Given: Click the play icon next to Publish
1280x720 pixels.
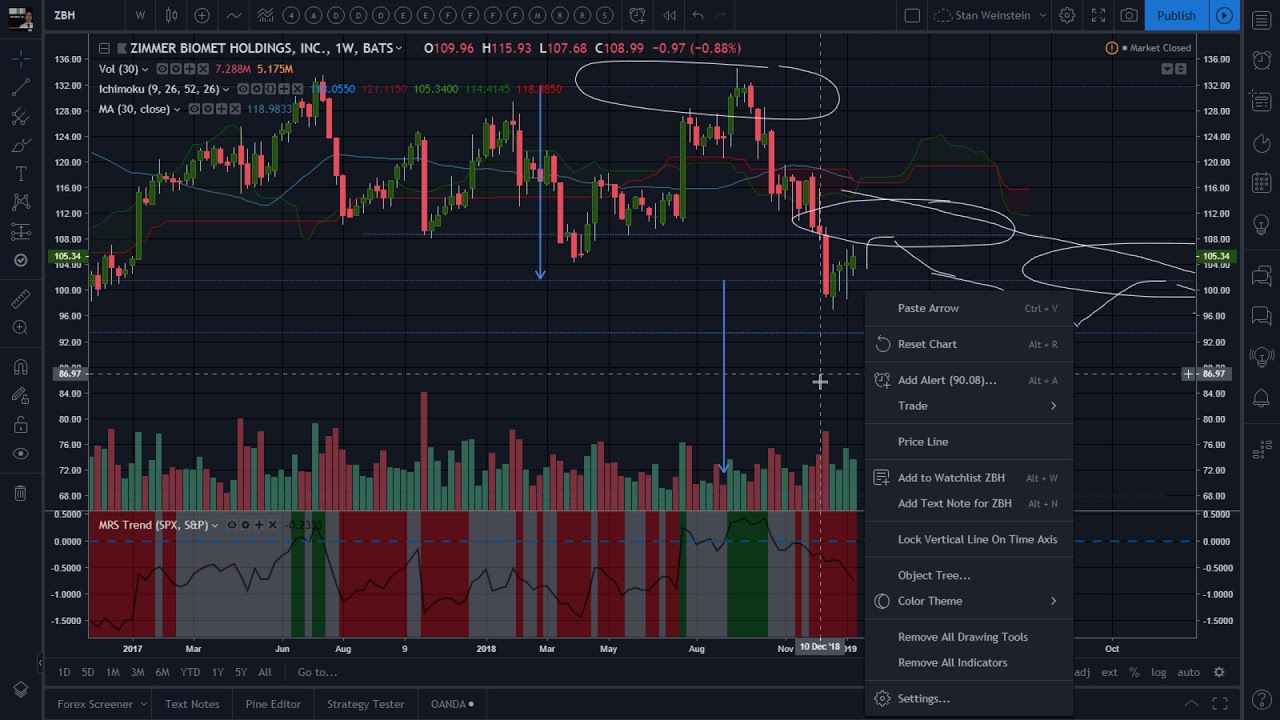Looking at the screenshot, I should pos(1224,15).
